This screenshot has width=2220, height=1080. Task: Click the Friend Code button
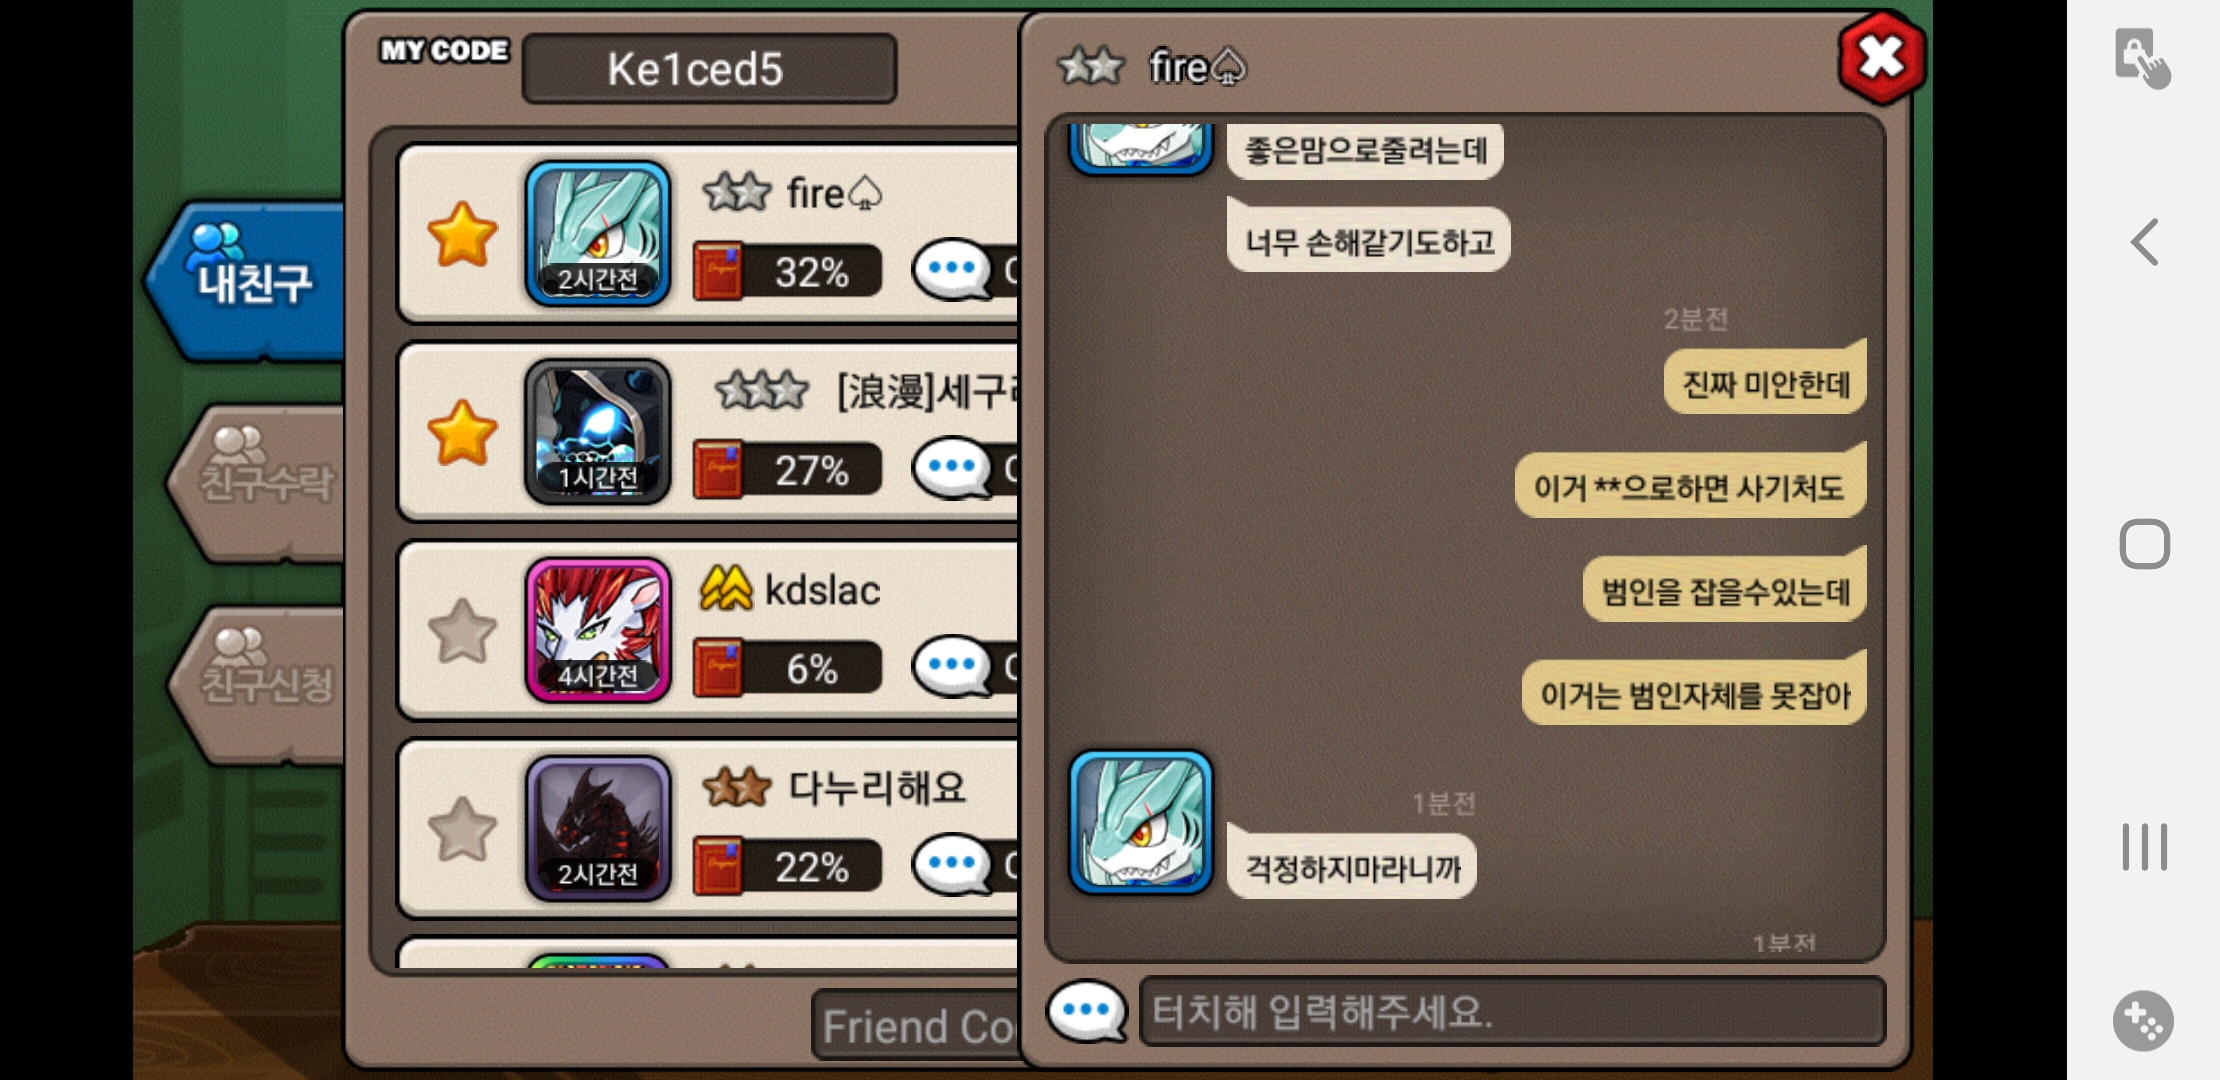pos(917,1026)
